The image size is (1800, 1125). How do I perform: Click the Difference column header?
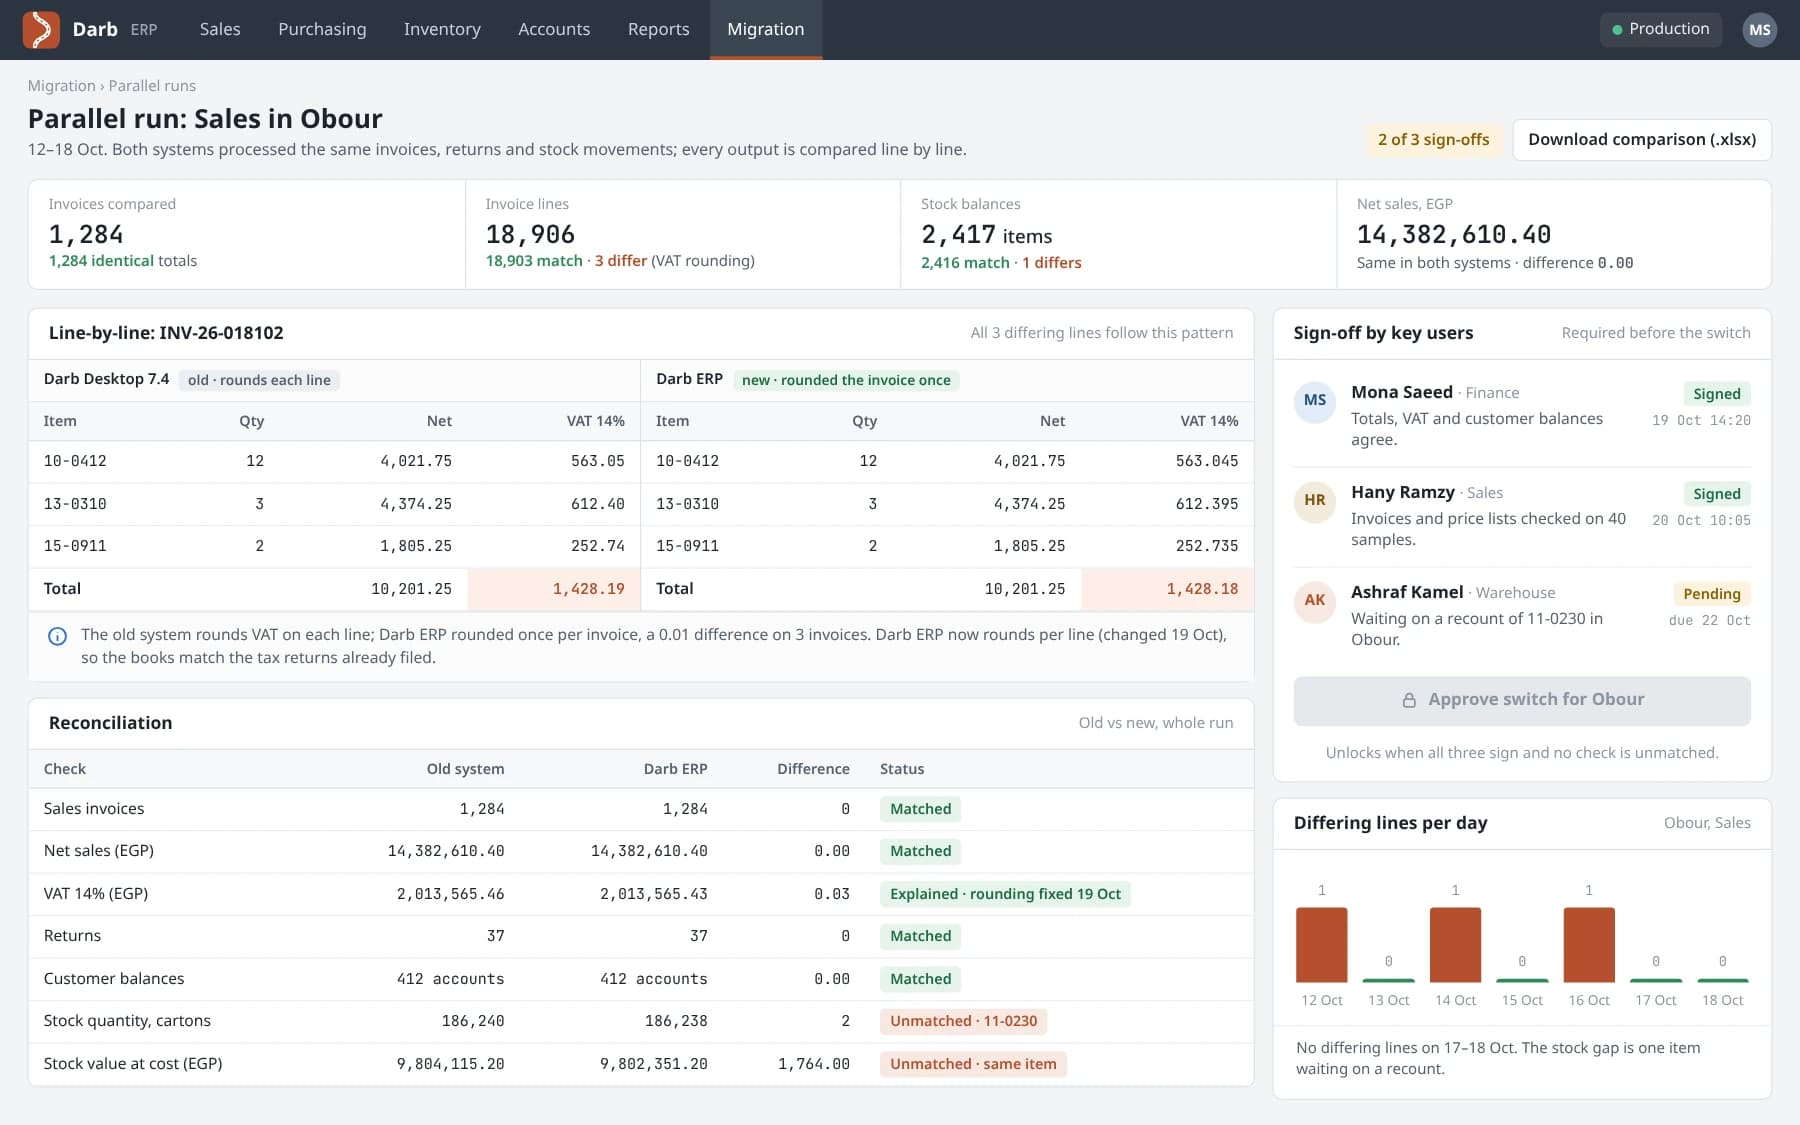coord(813,769)
